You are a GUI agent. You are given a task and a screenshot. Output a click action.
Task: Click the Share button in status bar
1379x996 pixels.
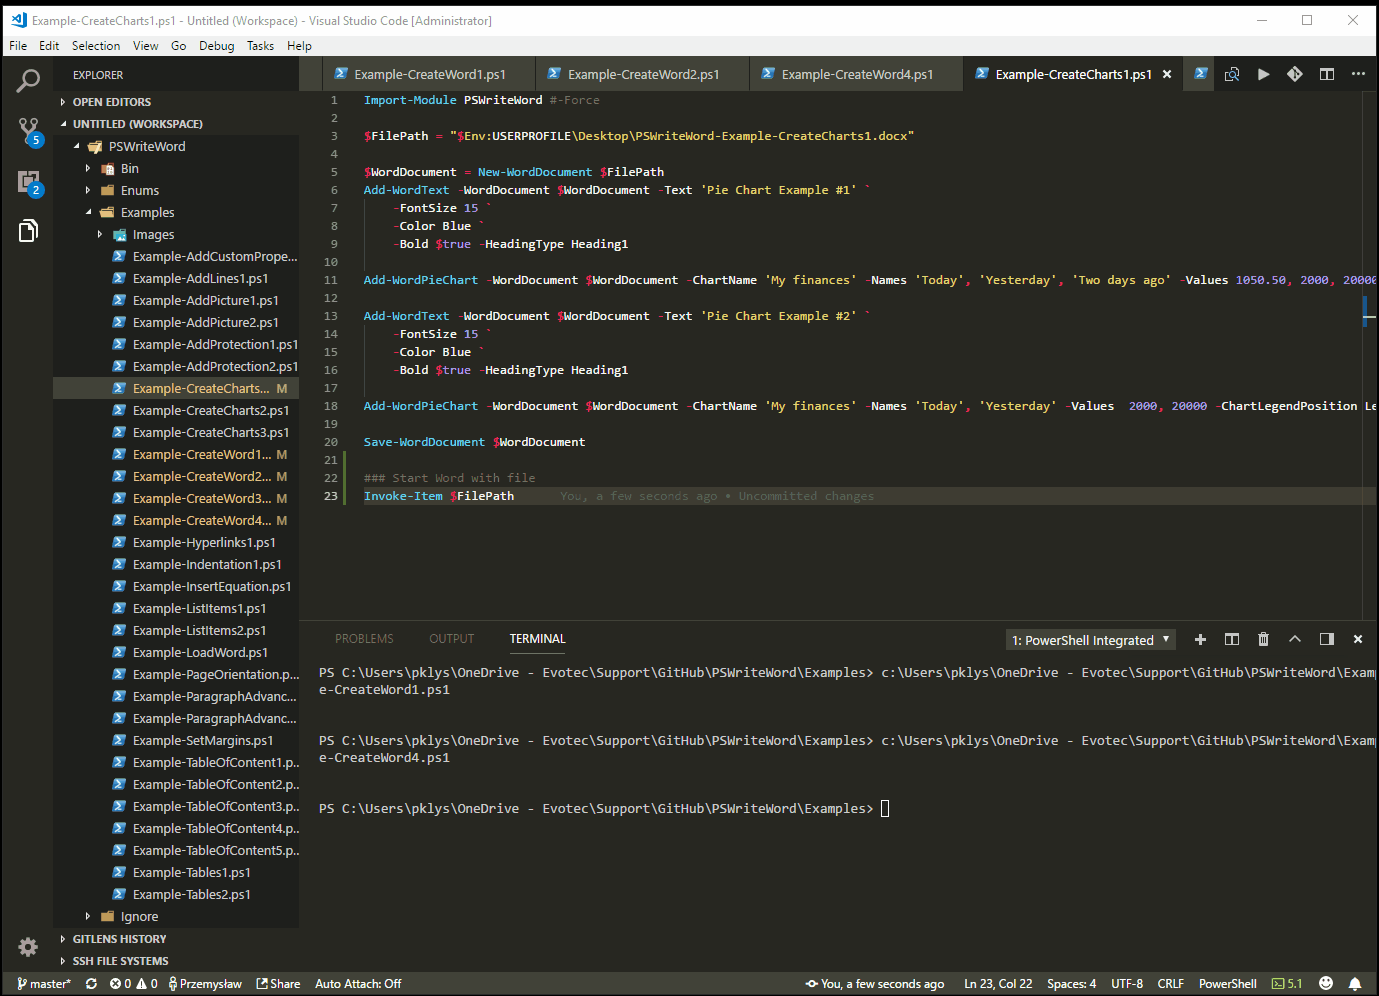(x=278, y=983)
